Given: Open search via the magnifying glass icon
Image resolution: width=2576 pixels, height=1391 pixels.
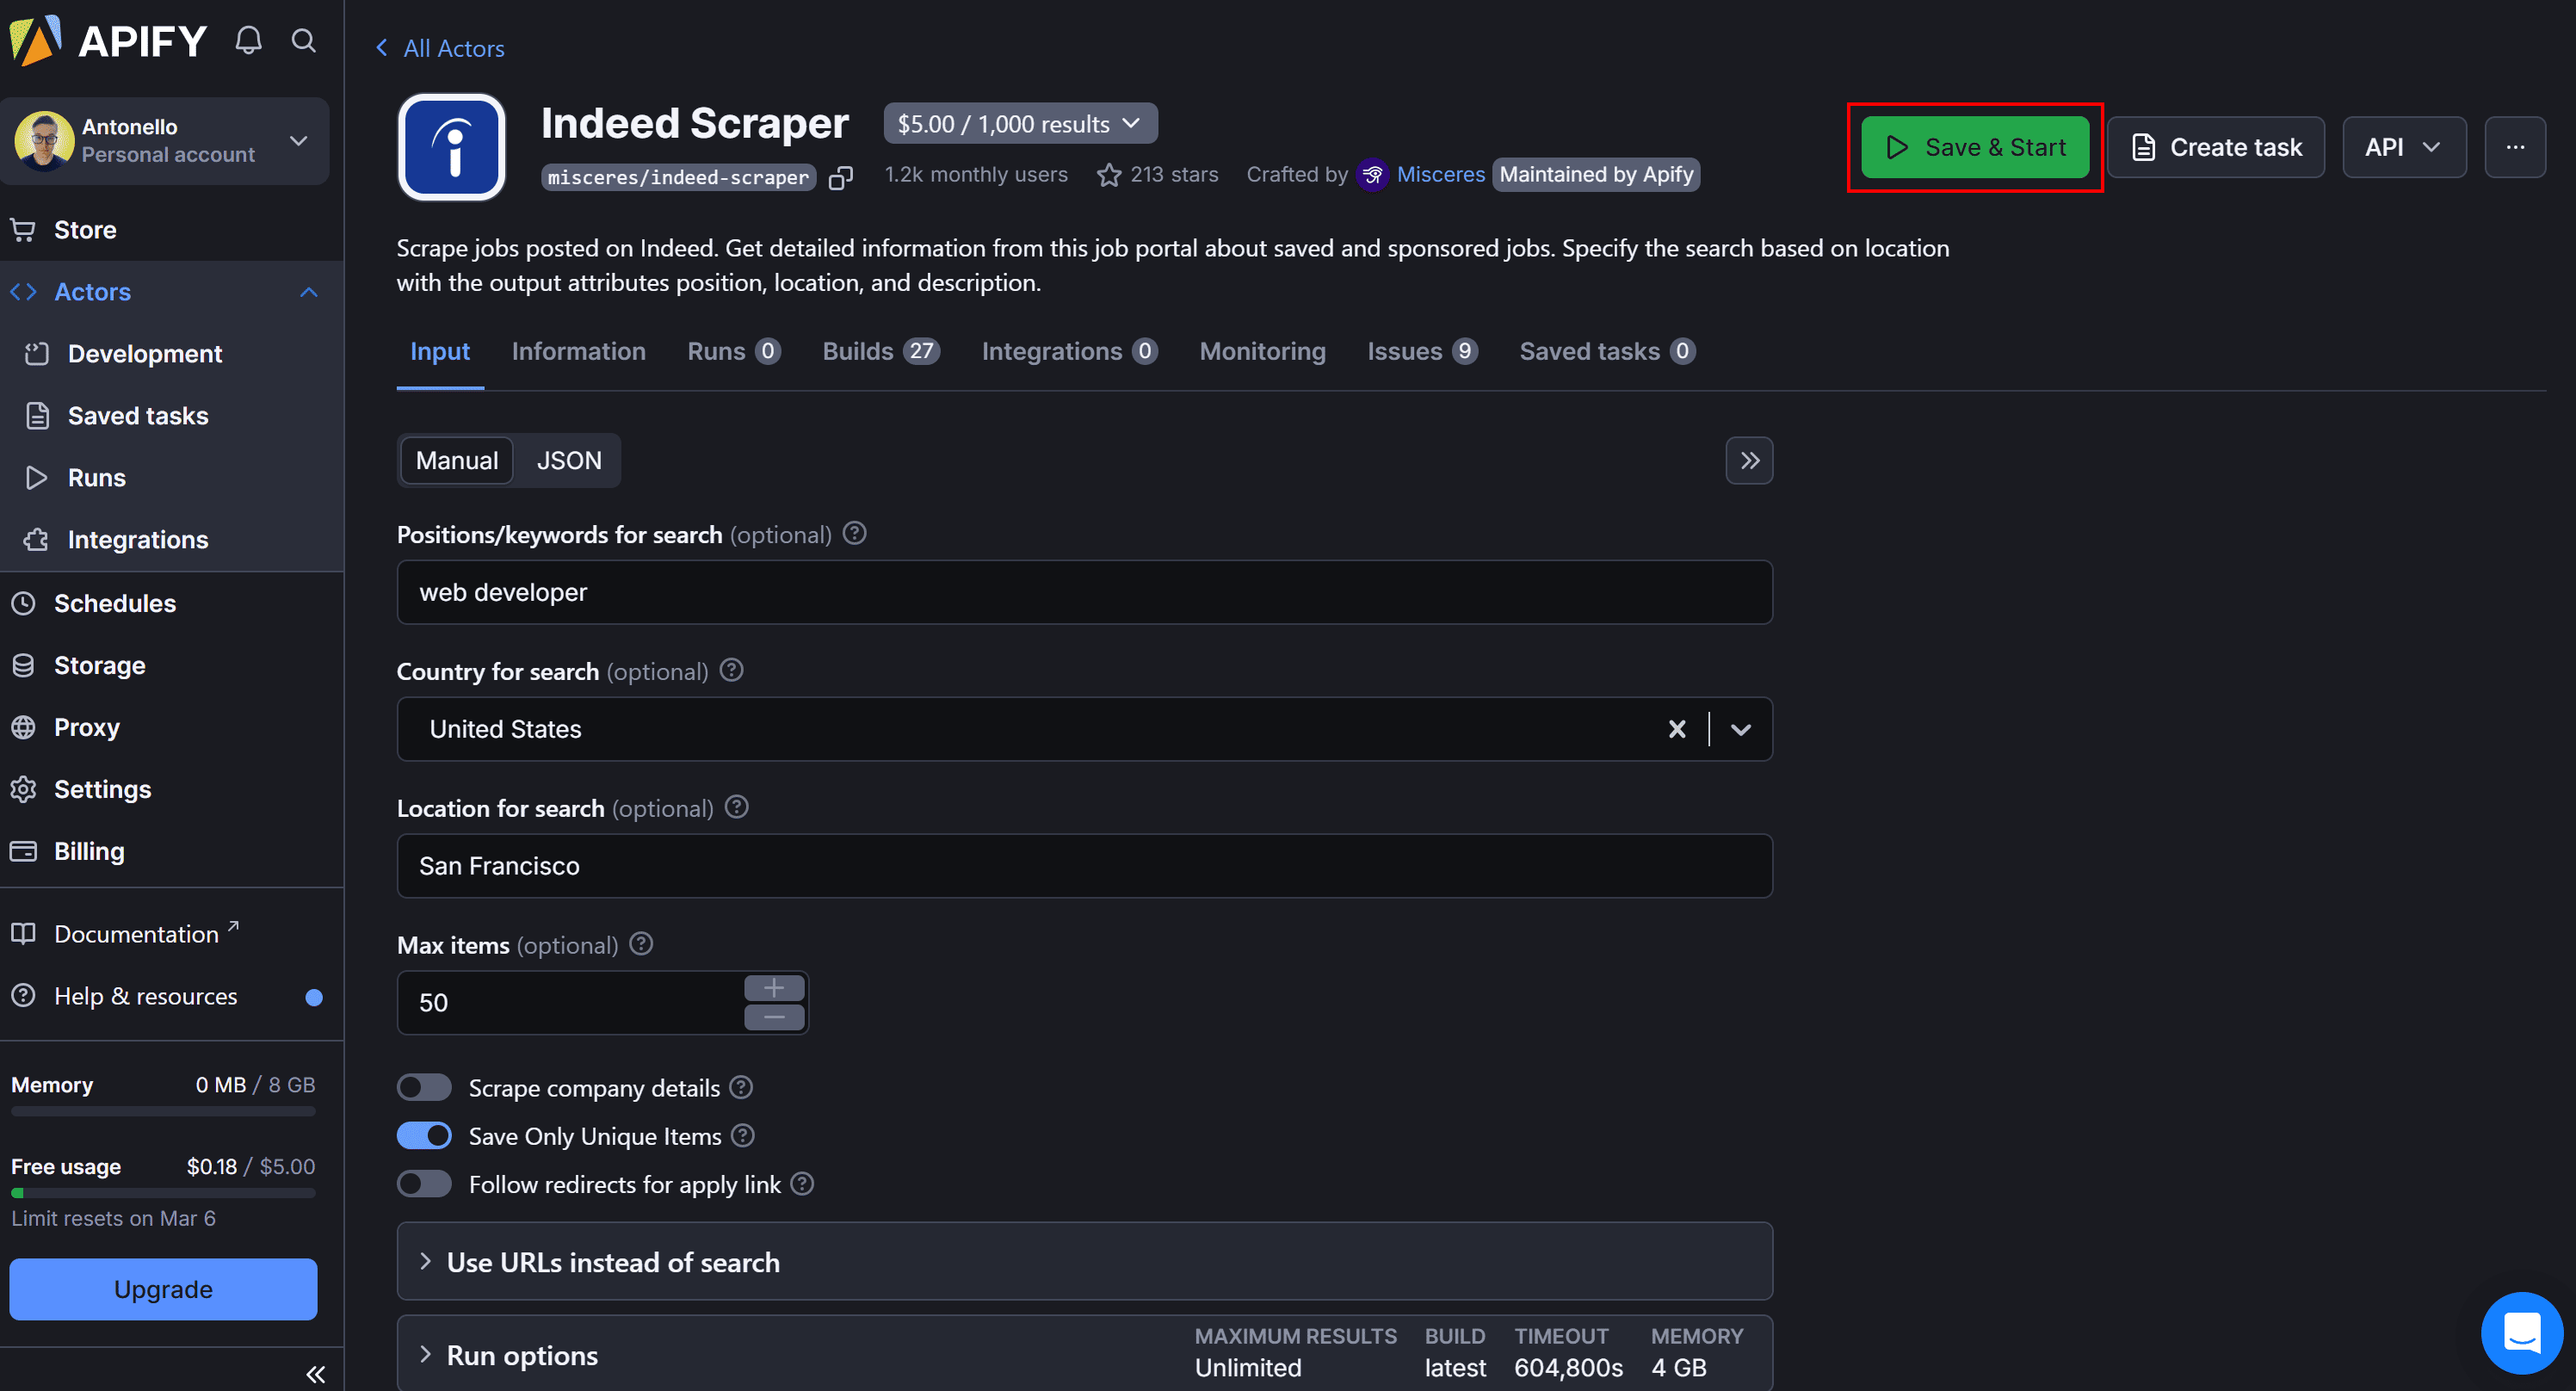Looking at the screenshot, I should pyautogui.click(x=303, y=40).
